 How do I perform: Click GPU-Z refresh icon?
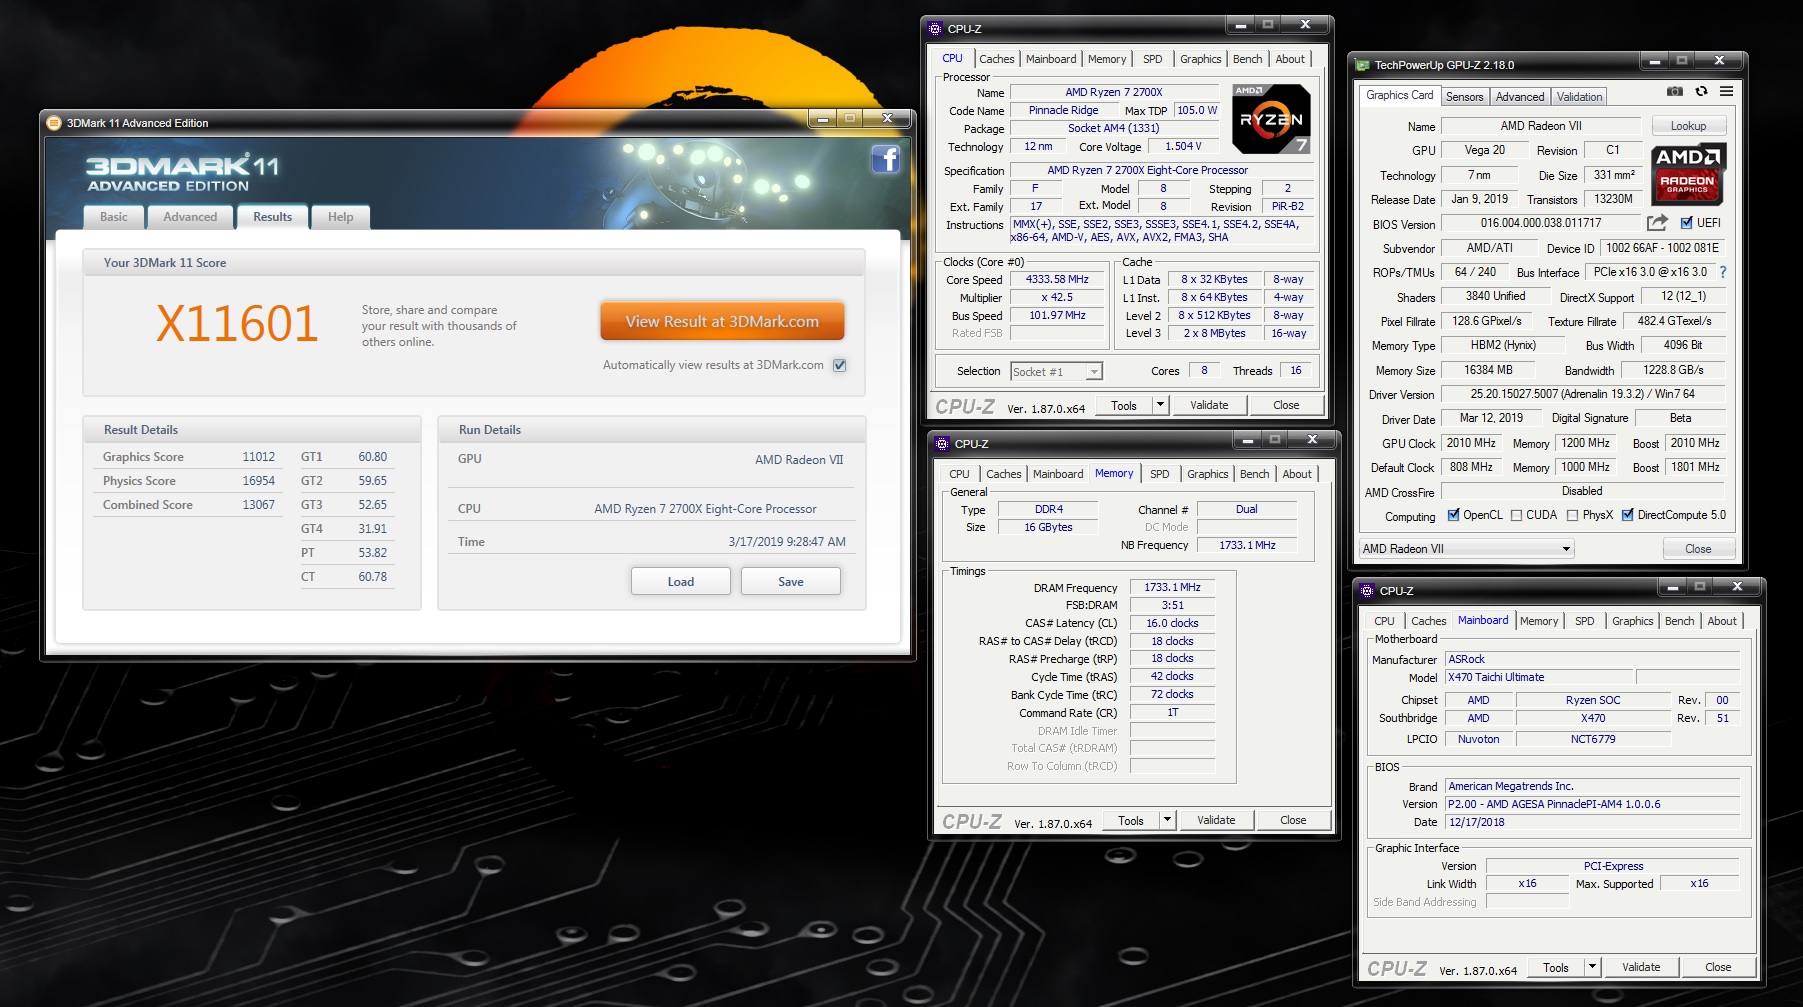(1701, 91)
